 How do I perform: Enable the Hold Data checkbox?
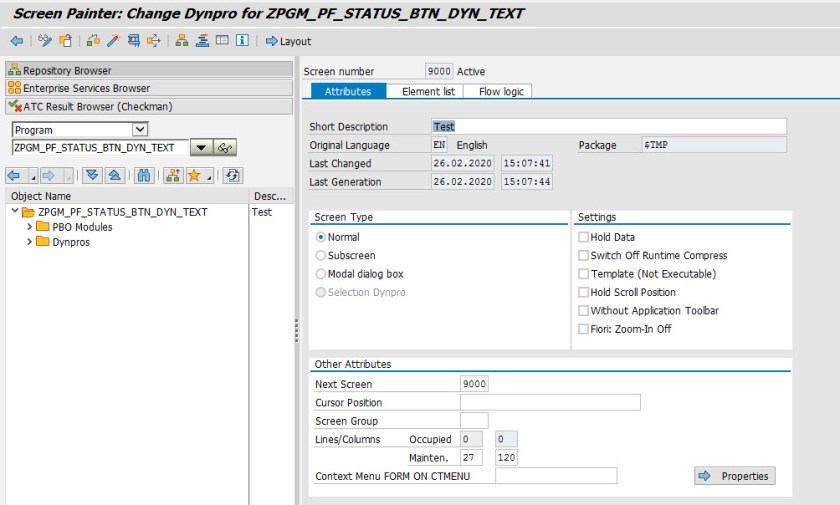[x=583, y=237]
